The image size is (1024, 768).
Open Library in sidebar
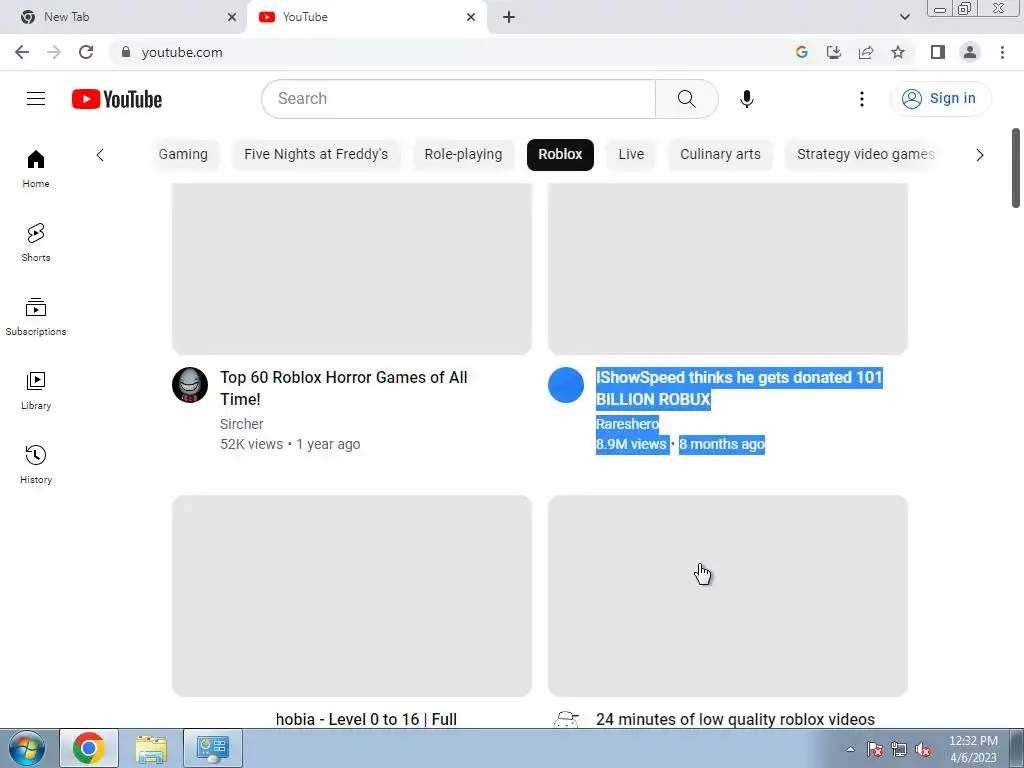point(36,391)
